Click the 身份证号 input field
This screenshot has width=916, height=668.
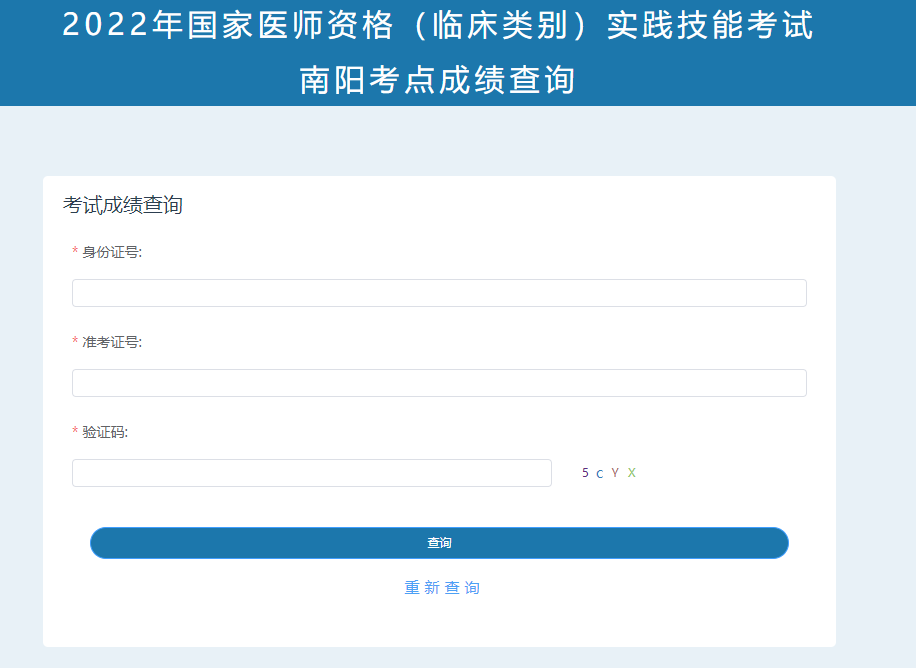coord(439,293)
